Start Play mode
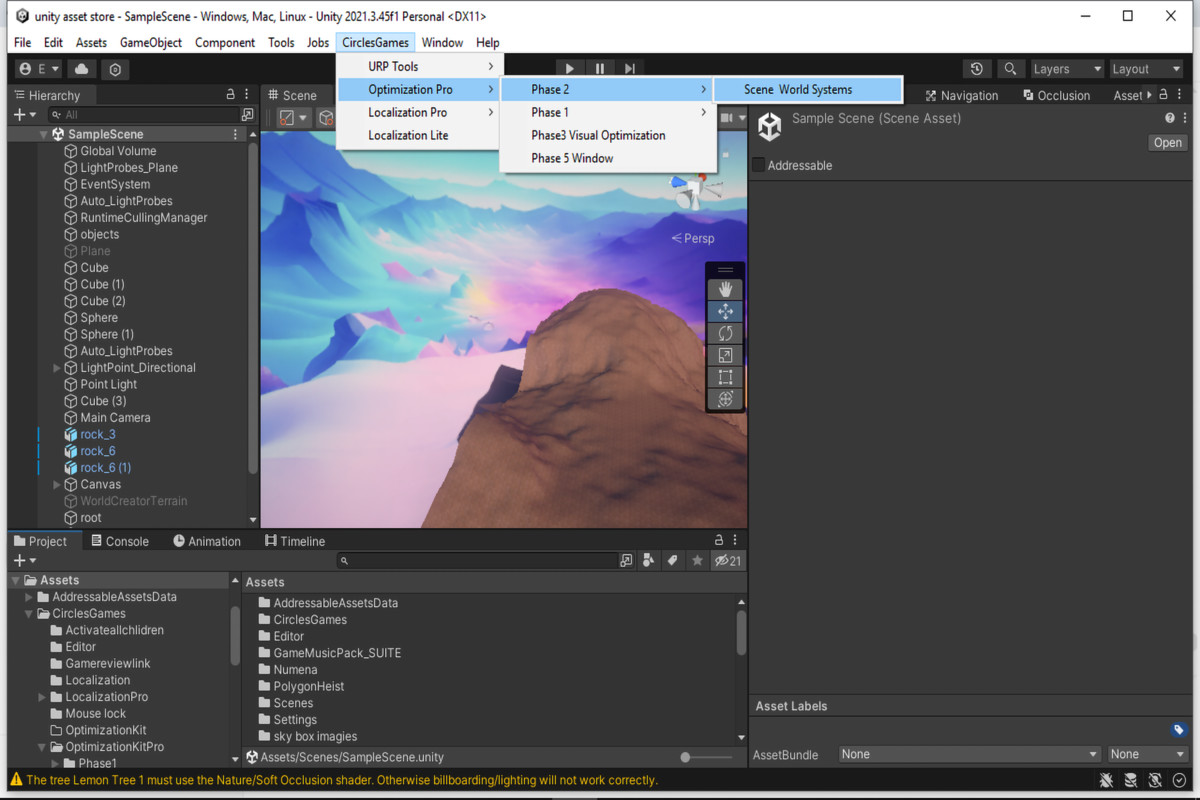The height and width of the screenshot is (800, 1200). [x=569, y=69]
